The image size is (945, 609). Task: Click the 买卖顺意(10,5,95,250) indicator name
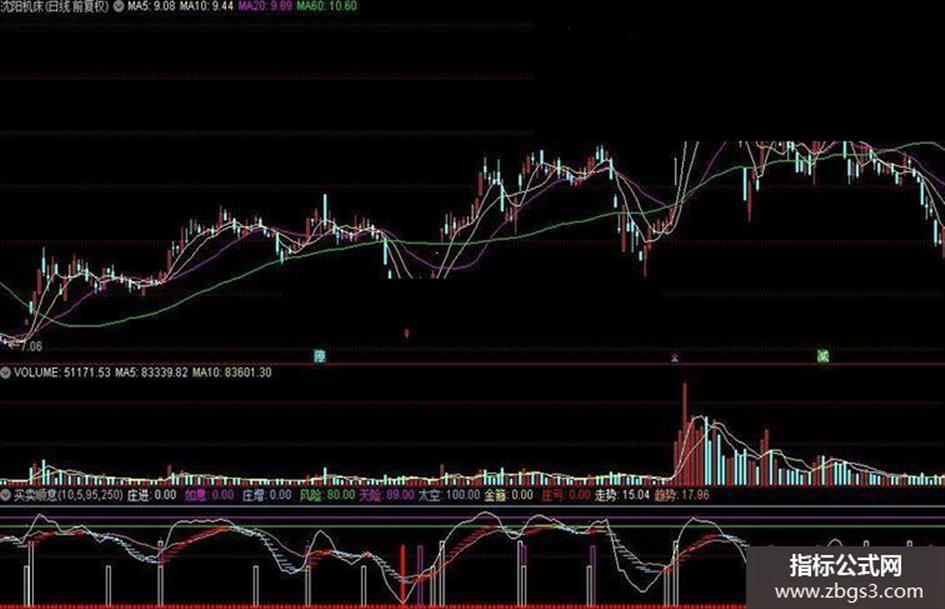(68, 496)
